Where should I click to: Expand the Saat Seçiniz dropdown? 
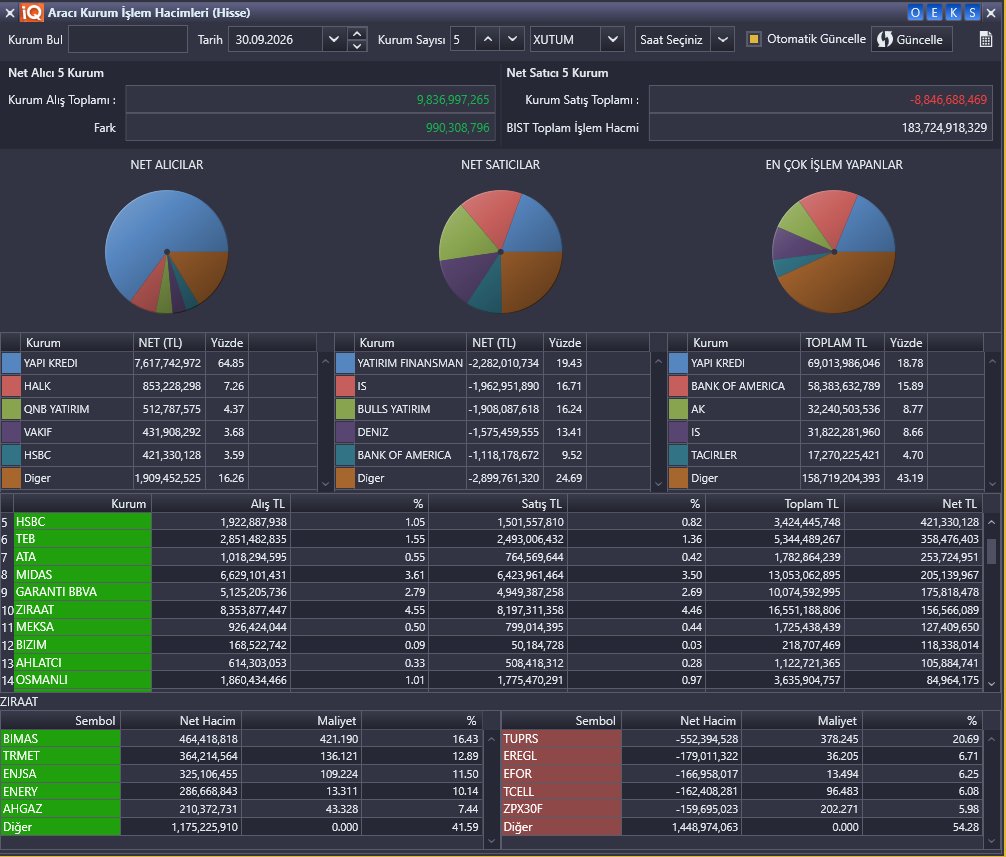(x=723, y=39)
